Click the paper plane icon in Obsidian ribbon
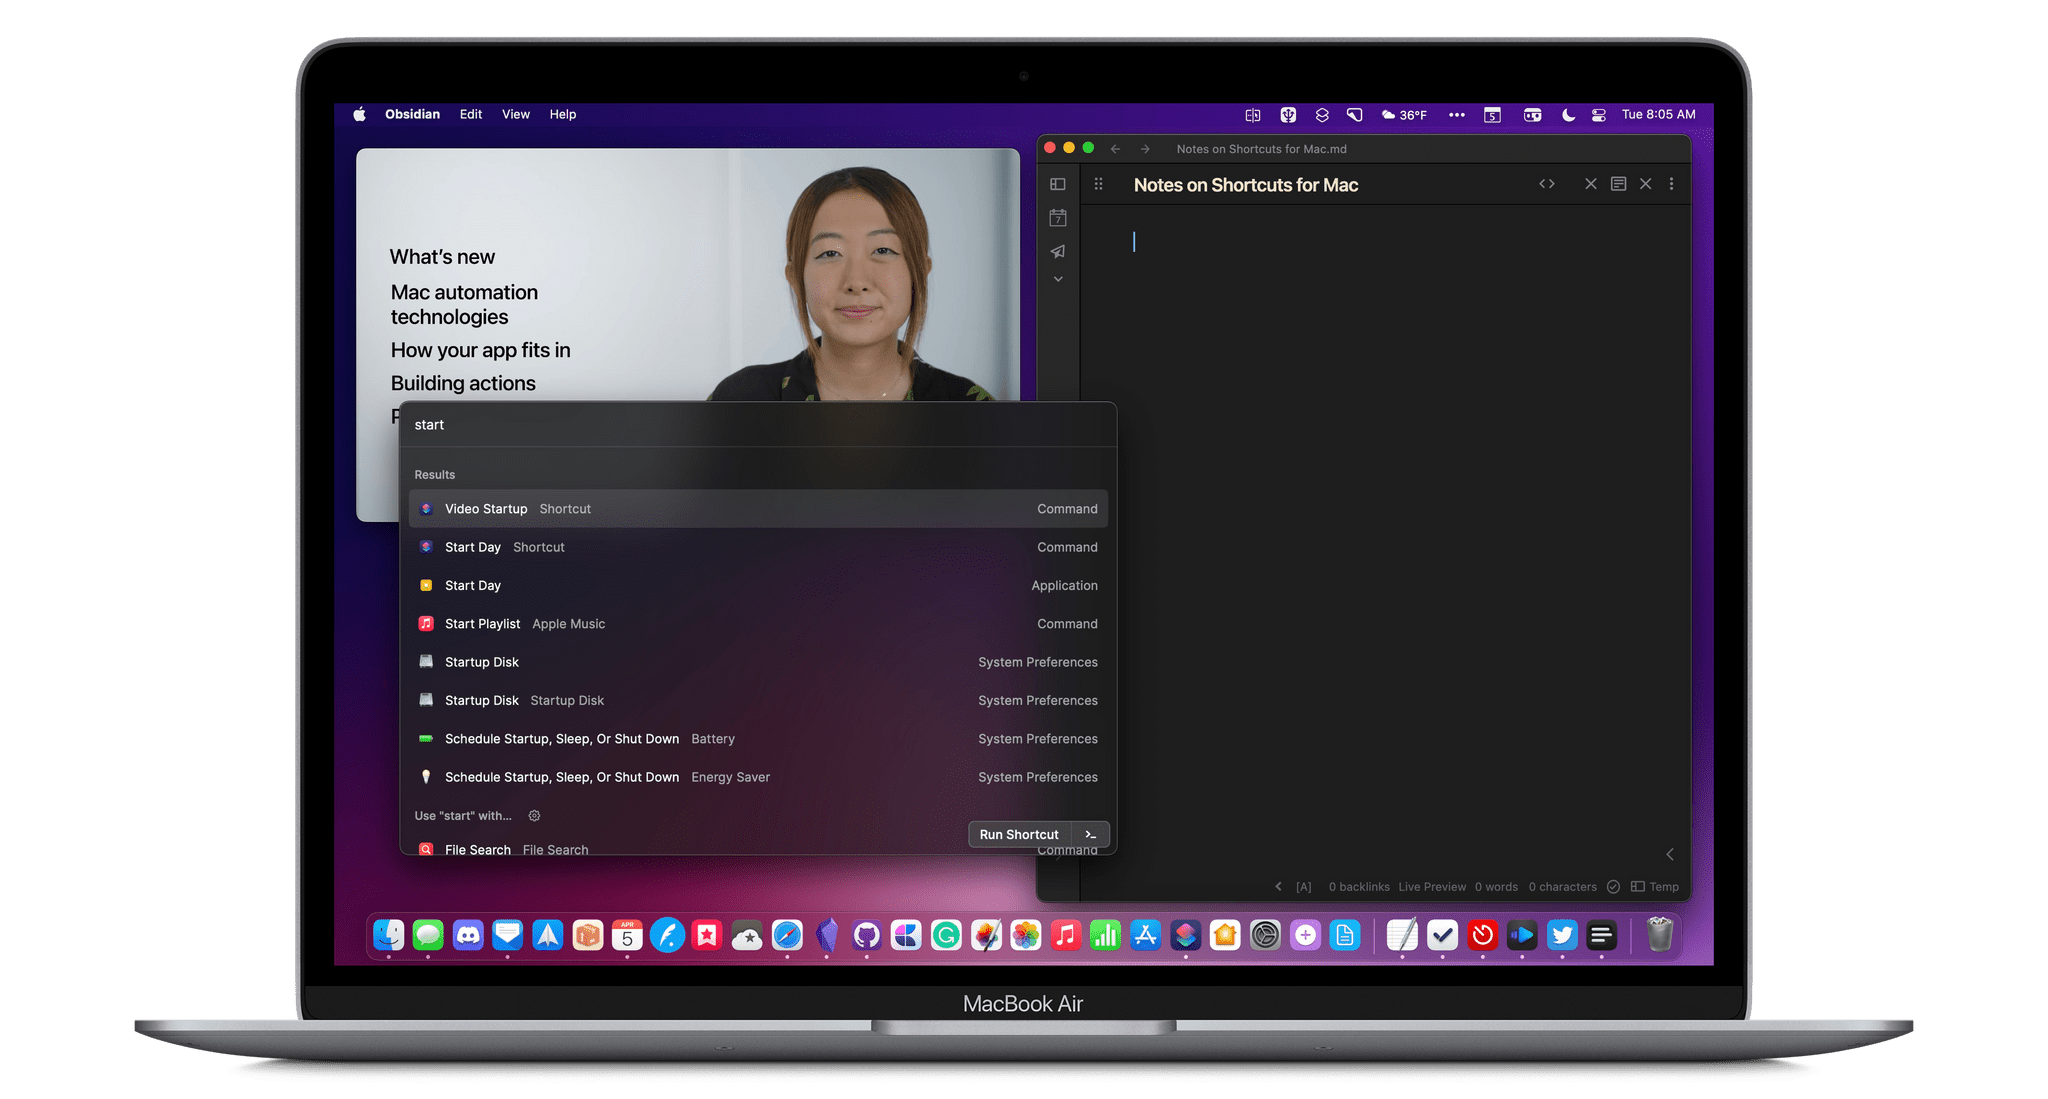The image size is (2048, 1099). pyautogui.click(x=1058, y=251)
